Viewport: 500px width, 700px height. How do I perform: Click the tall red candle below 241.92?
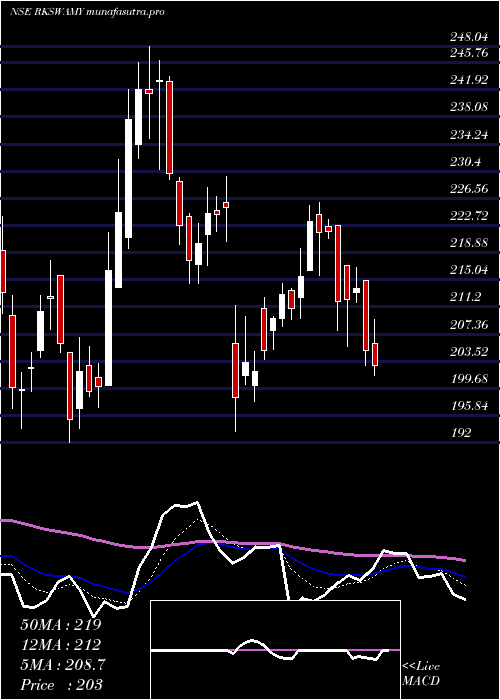(x=170, y=128)
